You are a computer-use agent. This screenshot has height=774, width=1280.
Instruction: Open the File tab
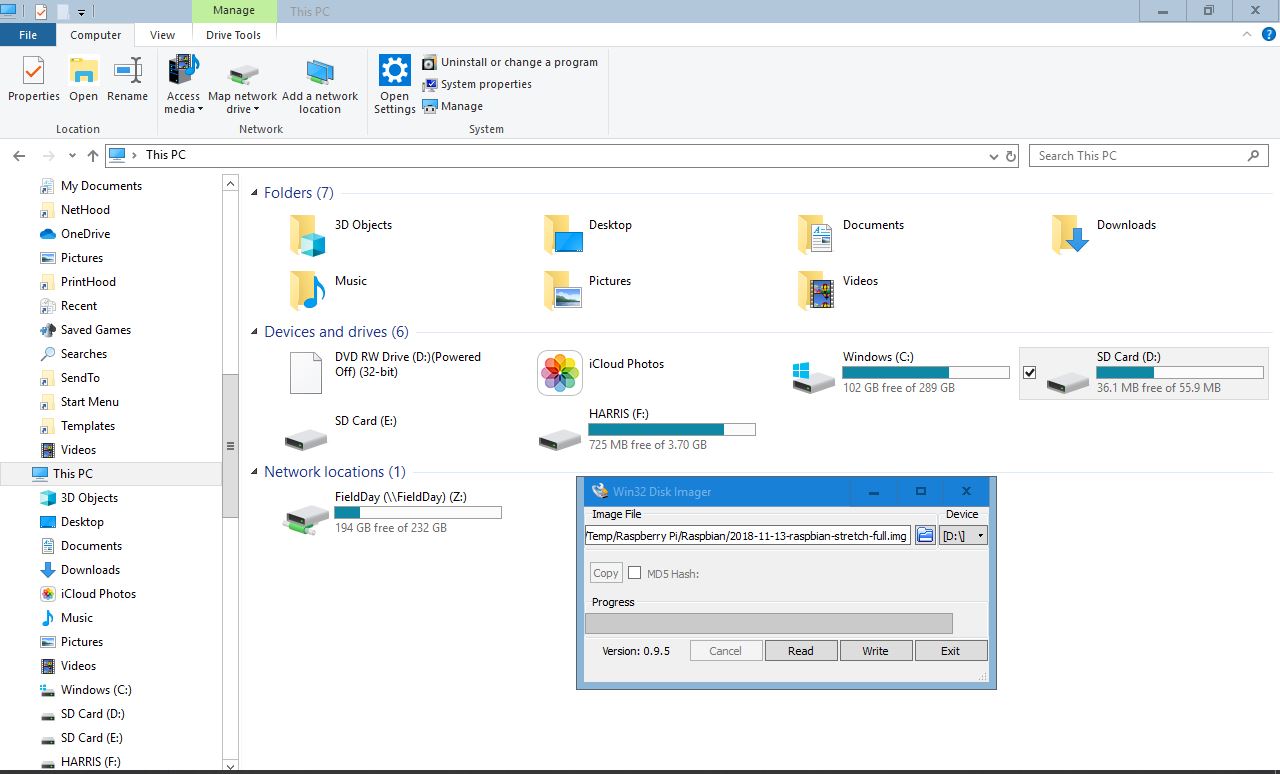tap(28, 35)
